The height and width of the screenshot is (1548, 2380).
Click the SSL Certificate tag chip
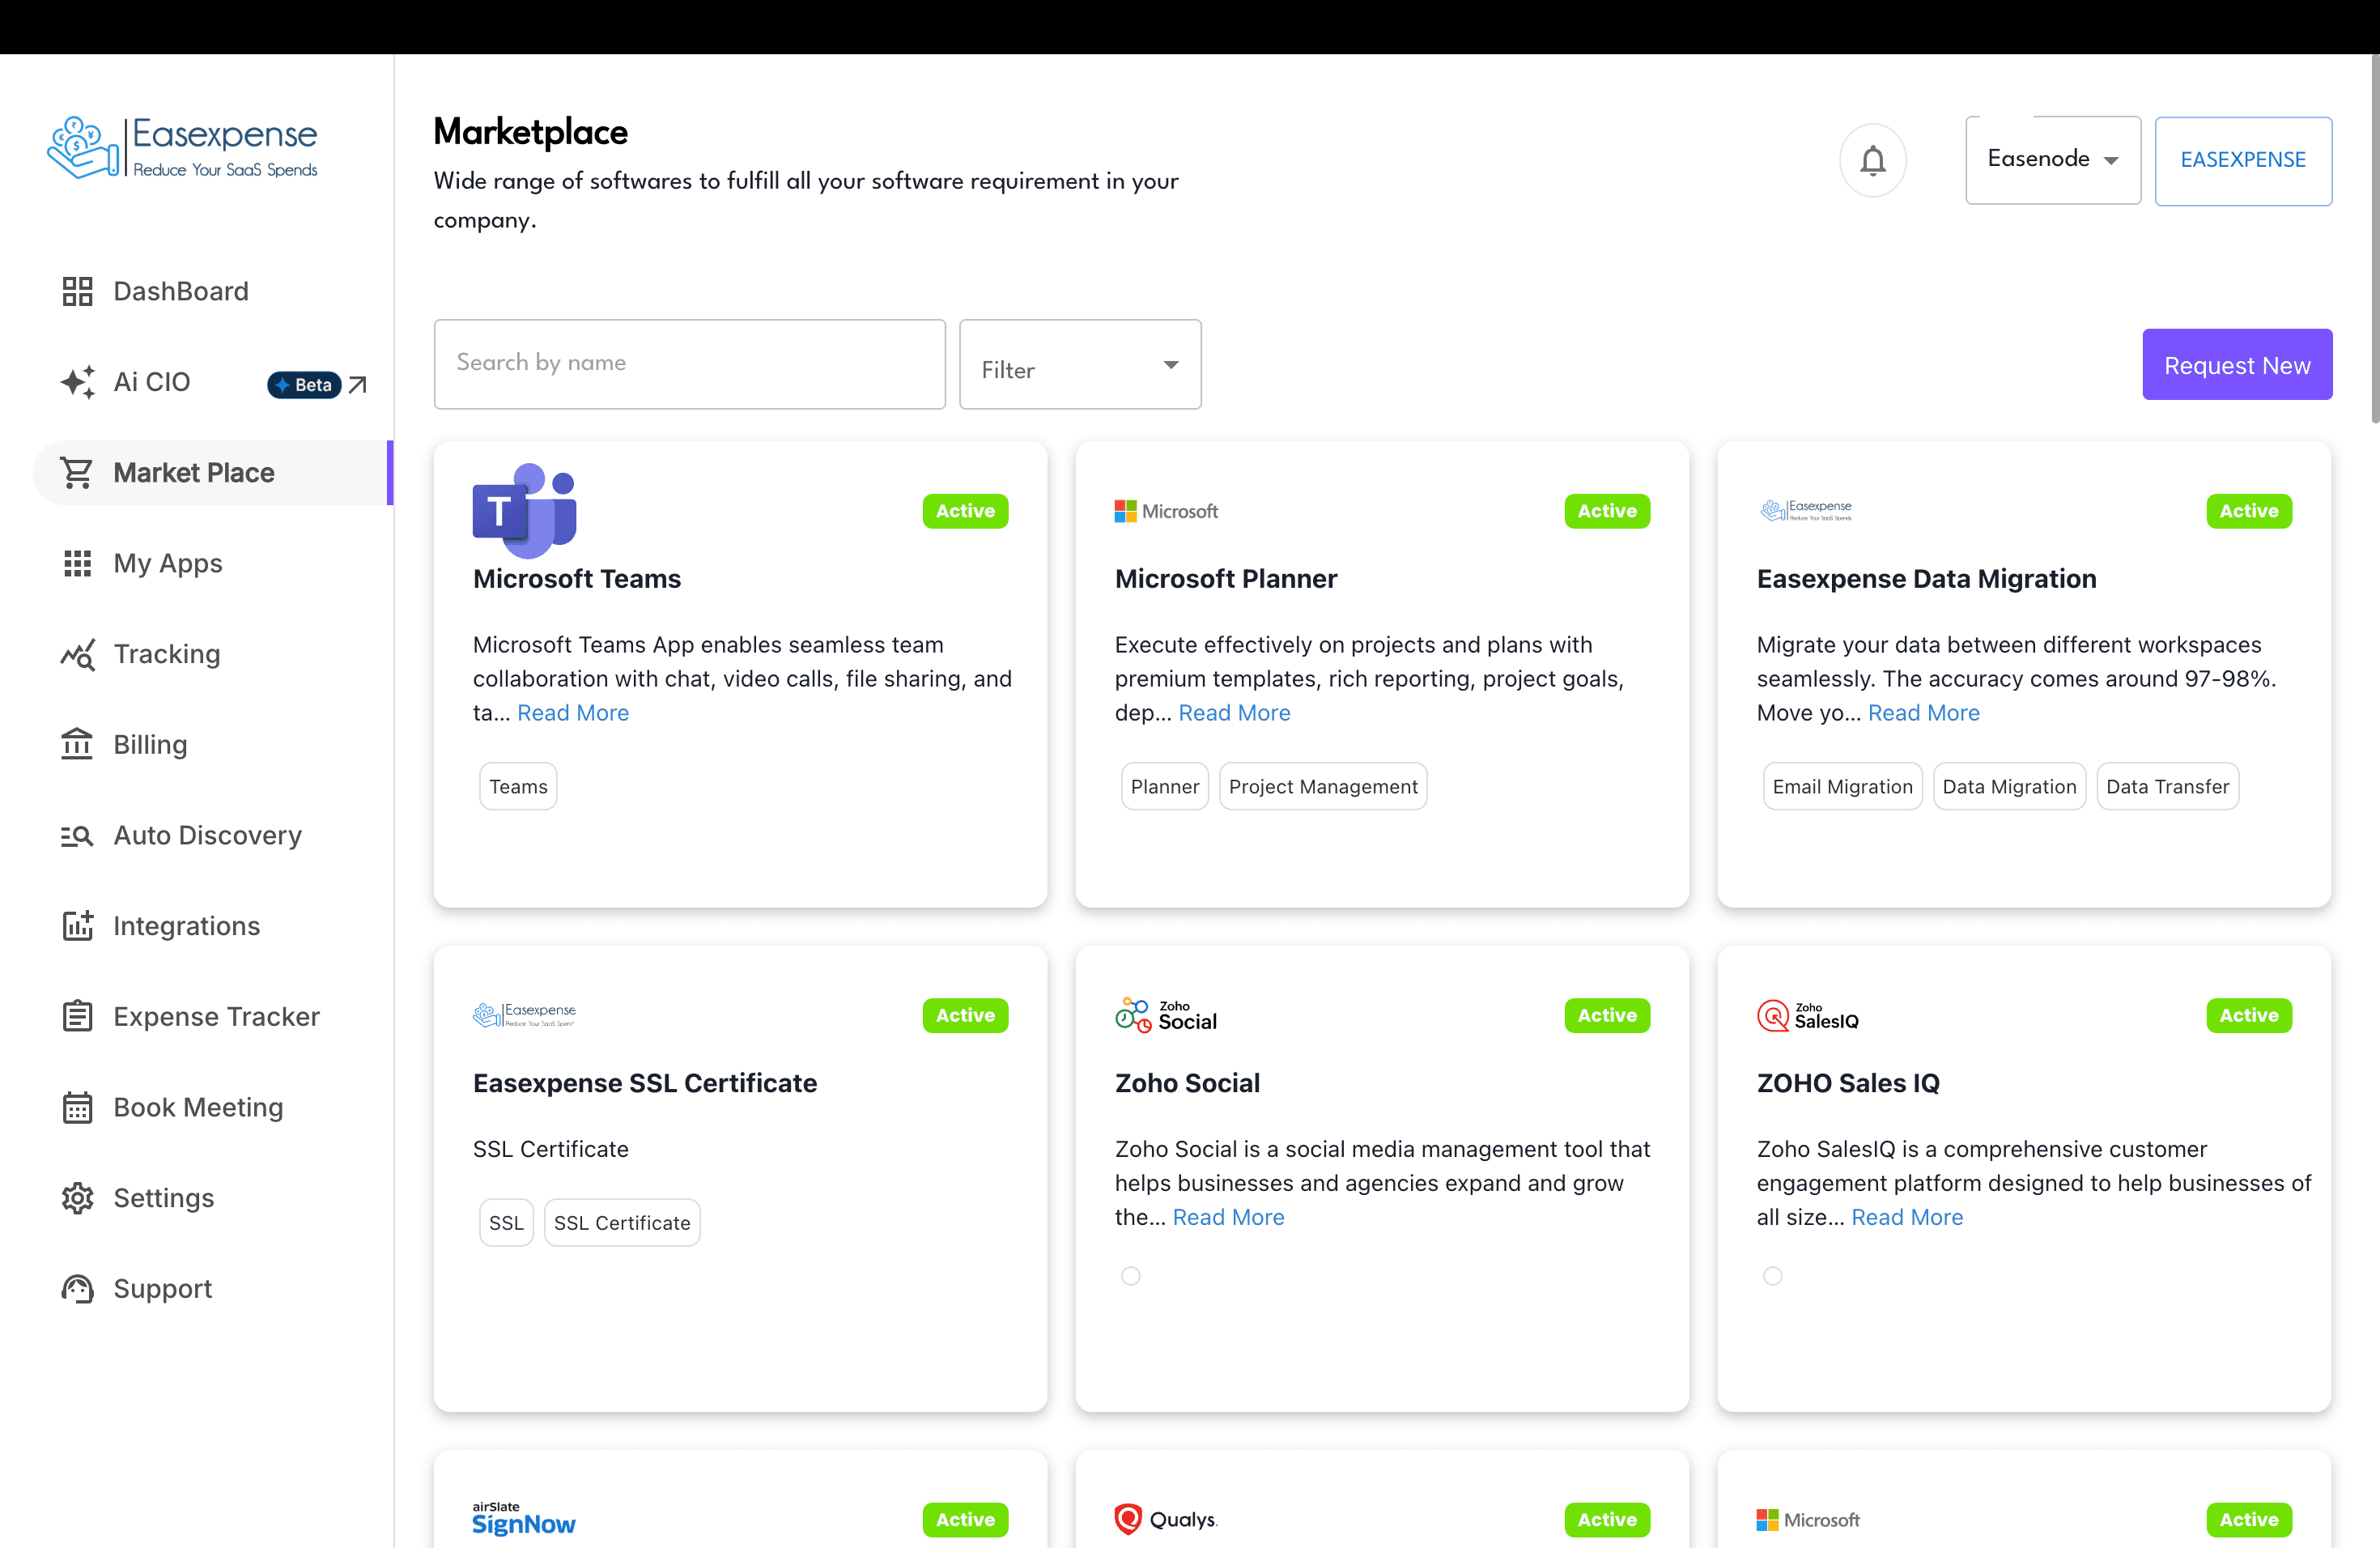(622, 1223)
